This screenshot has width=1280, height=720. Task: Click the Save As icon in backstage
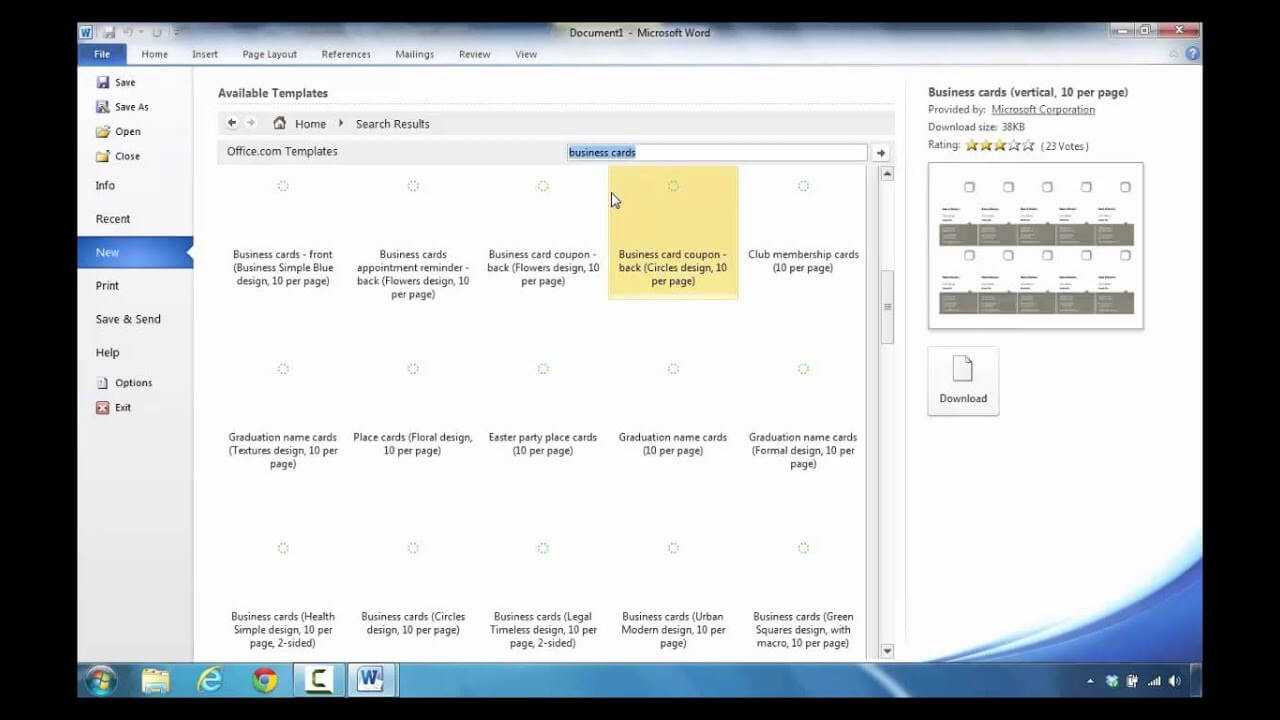[x=102, y=107]
